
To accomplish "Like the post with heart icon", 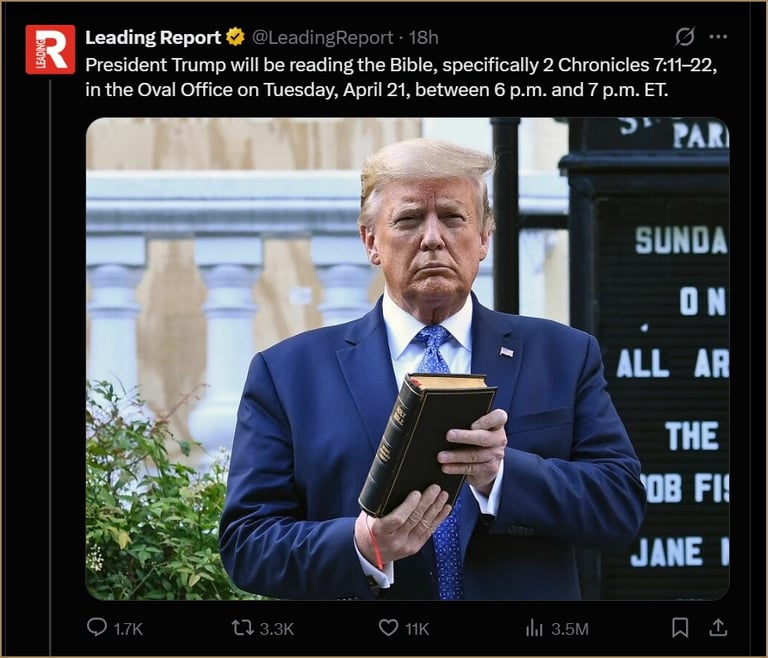I will pyautogui.click(x=388, y=628).
